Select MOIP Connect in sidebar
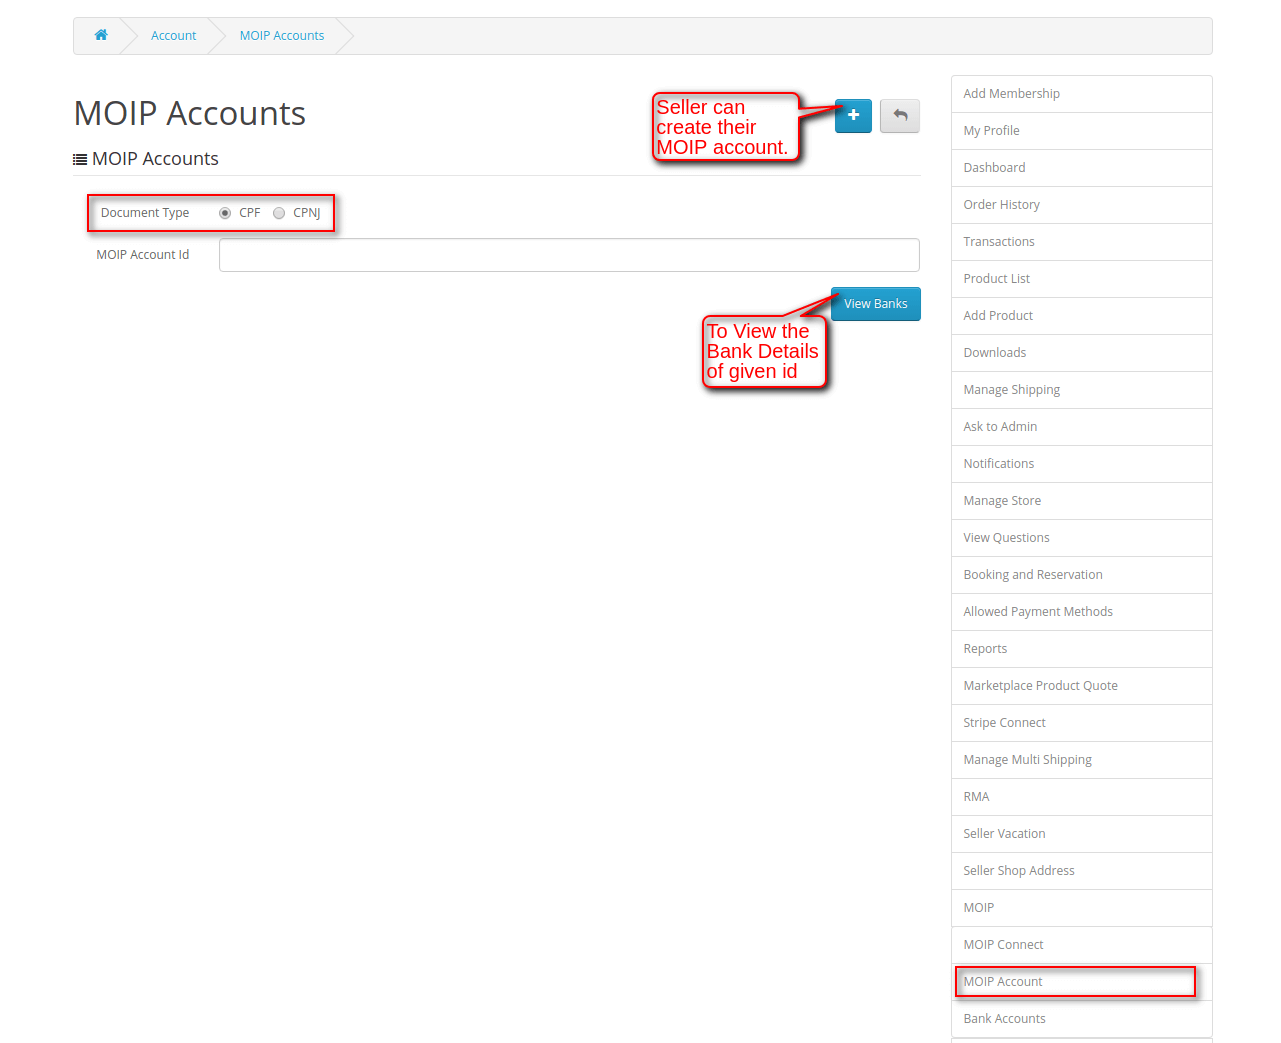This screenshot has width=1281, height=1043. pos(1082,945)
